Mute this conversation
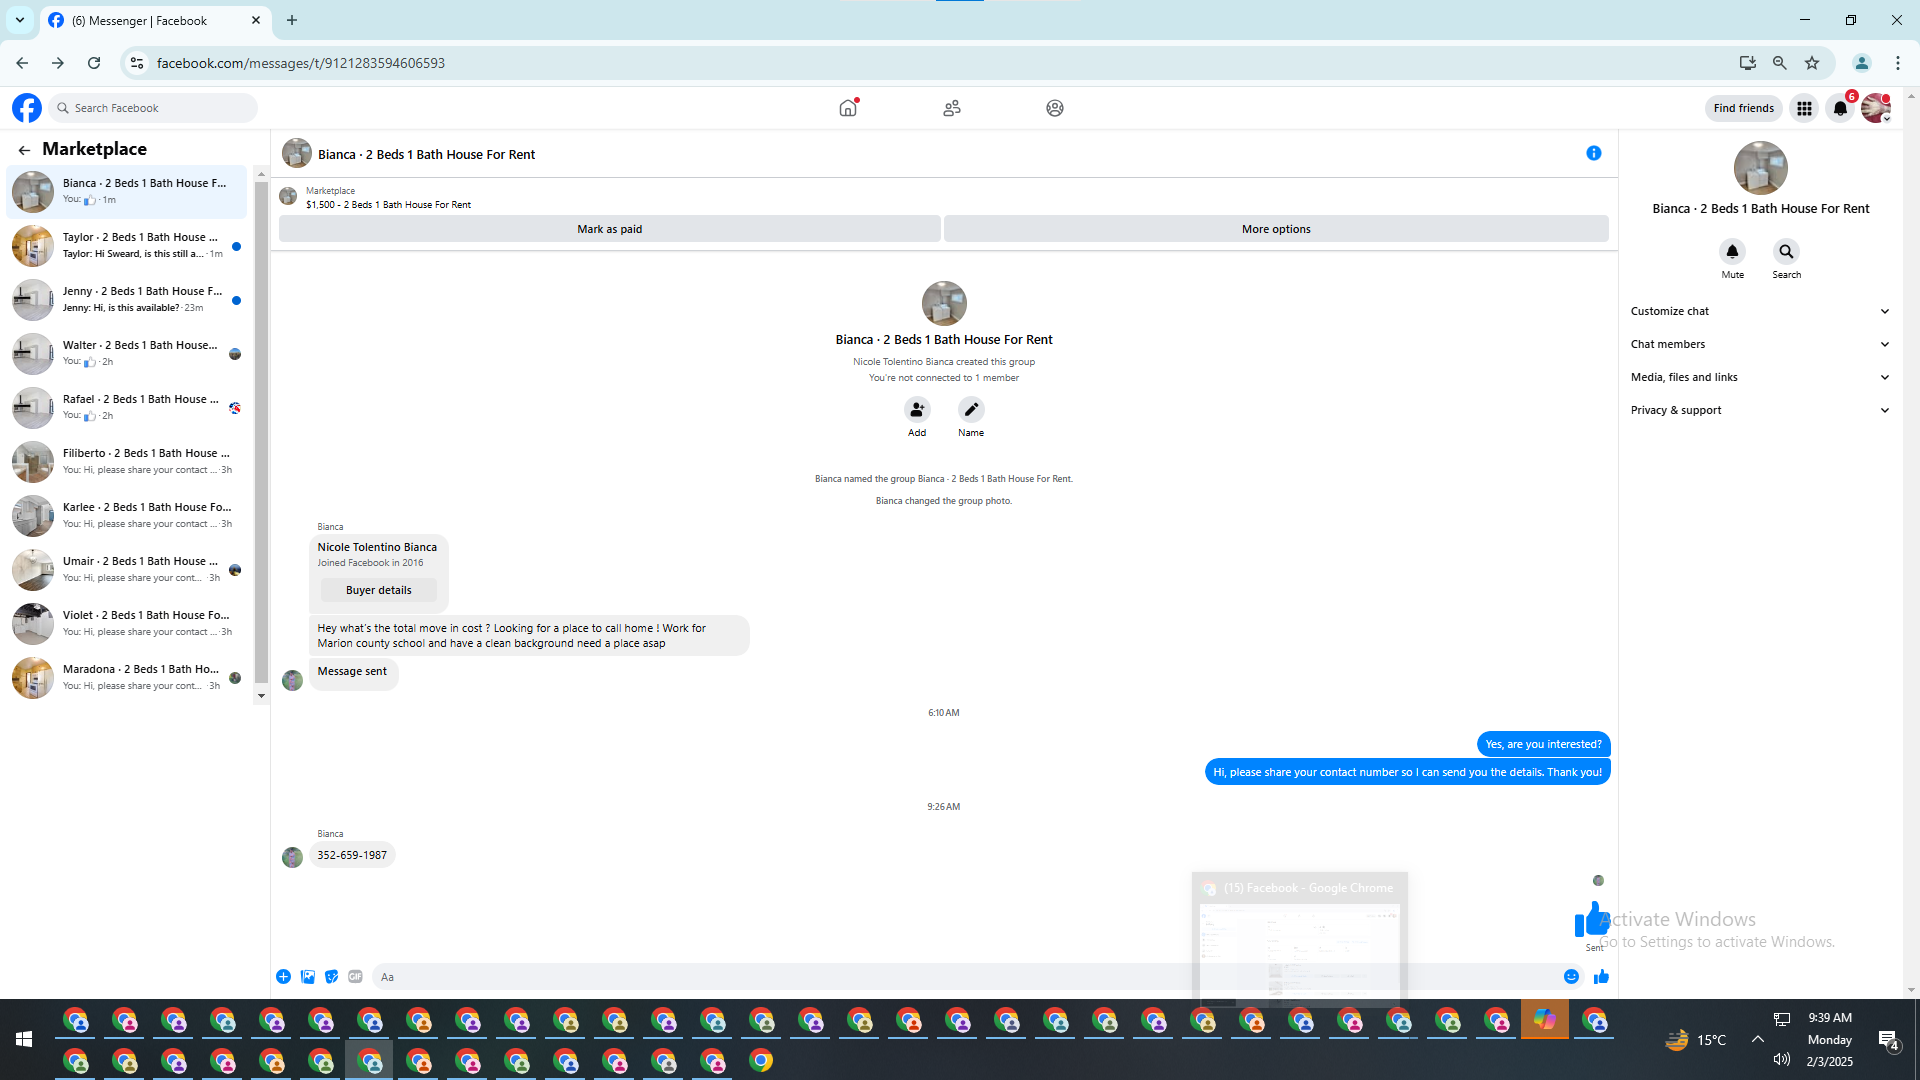Image resolution: width=1920 pixels, height=1080 pixels. click(1733, 252)
